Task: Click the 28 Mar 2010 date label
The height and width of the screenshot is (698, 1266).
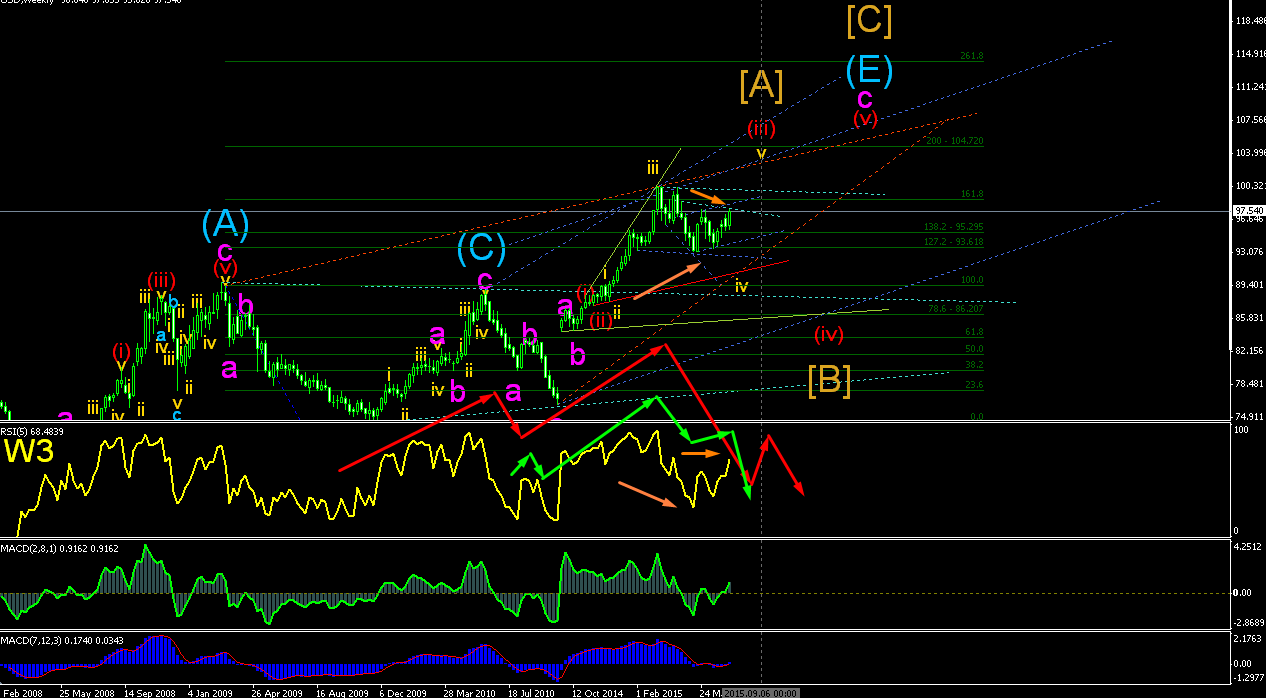Action: (469, 692)
